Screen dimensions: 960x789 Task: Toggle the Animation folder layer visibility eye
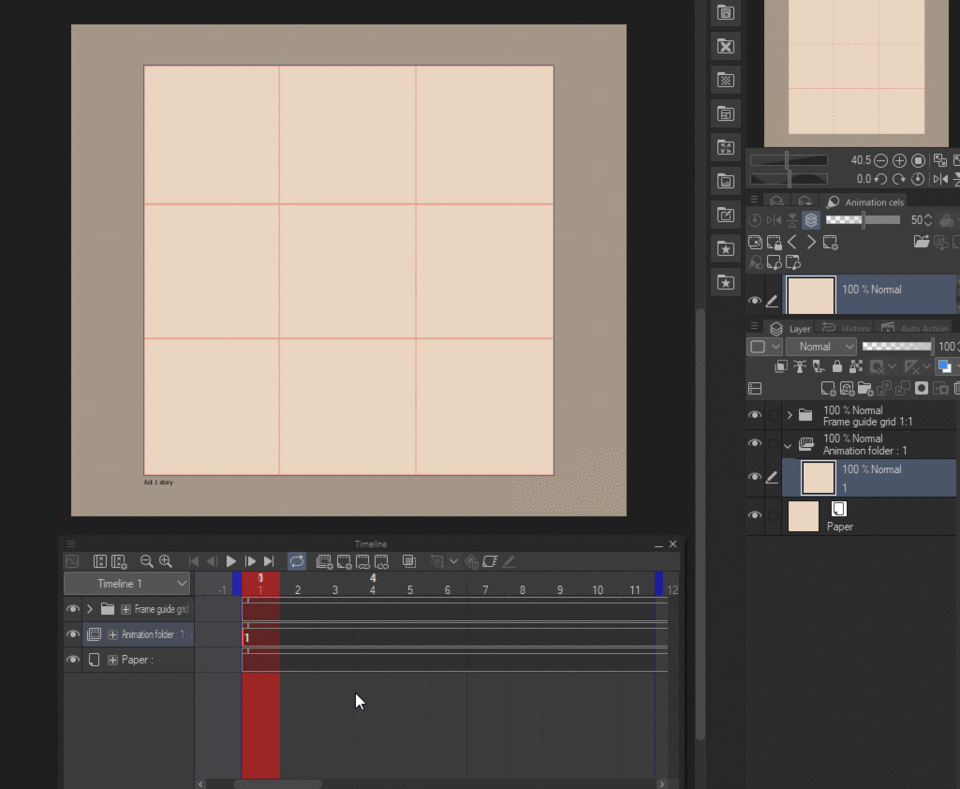click(x=755, y=445)
